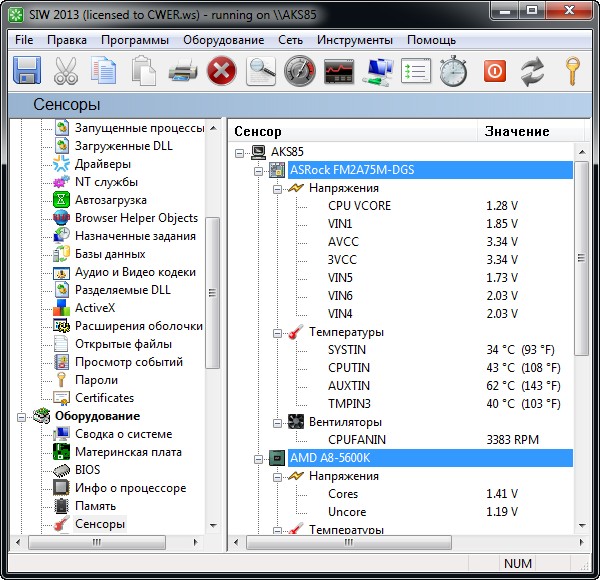Select Материнская плата in sidebar tree
Image resolution: width=600 pixels, height=580 pixels.
(x=128, y=452)
